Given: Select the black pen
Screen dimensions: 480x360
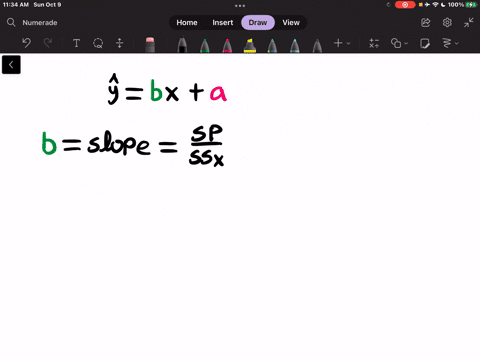Looking at the screenshot, I should pyautogui.click(x=182, y=45).
